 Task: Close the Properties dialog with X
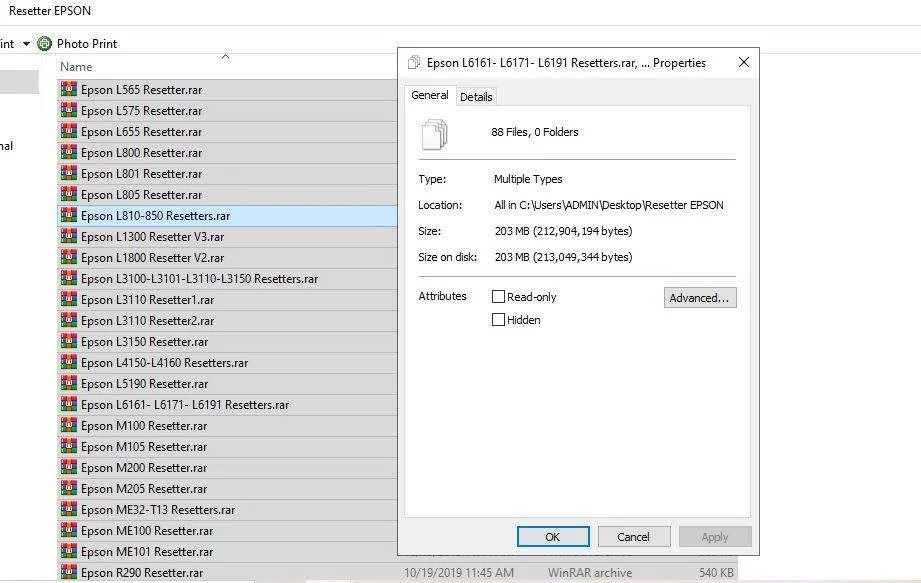(x=744, y=62)
